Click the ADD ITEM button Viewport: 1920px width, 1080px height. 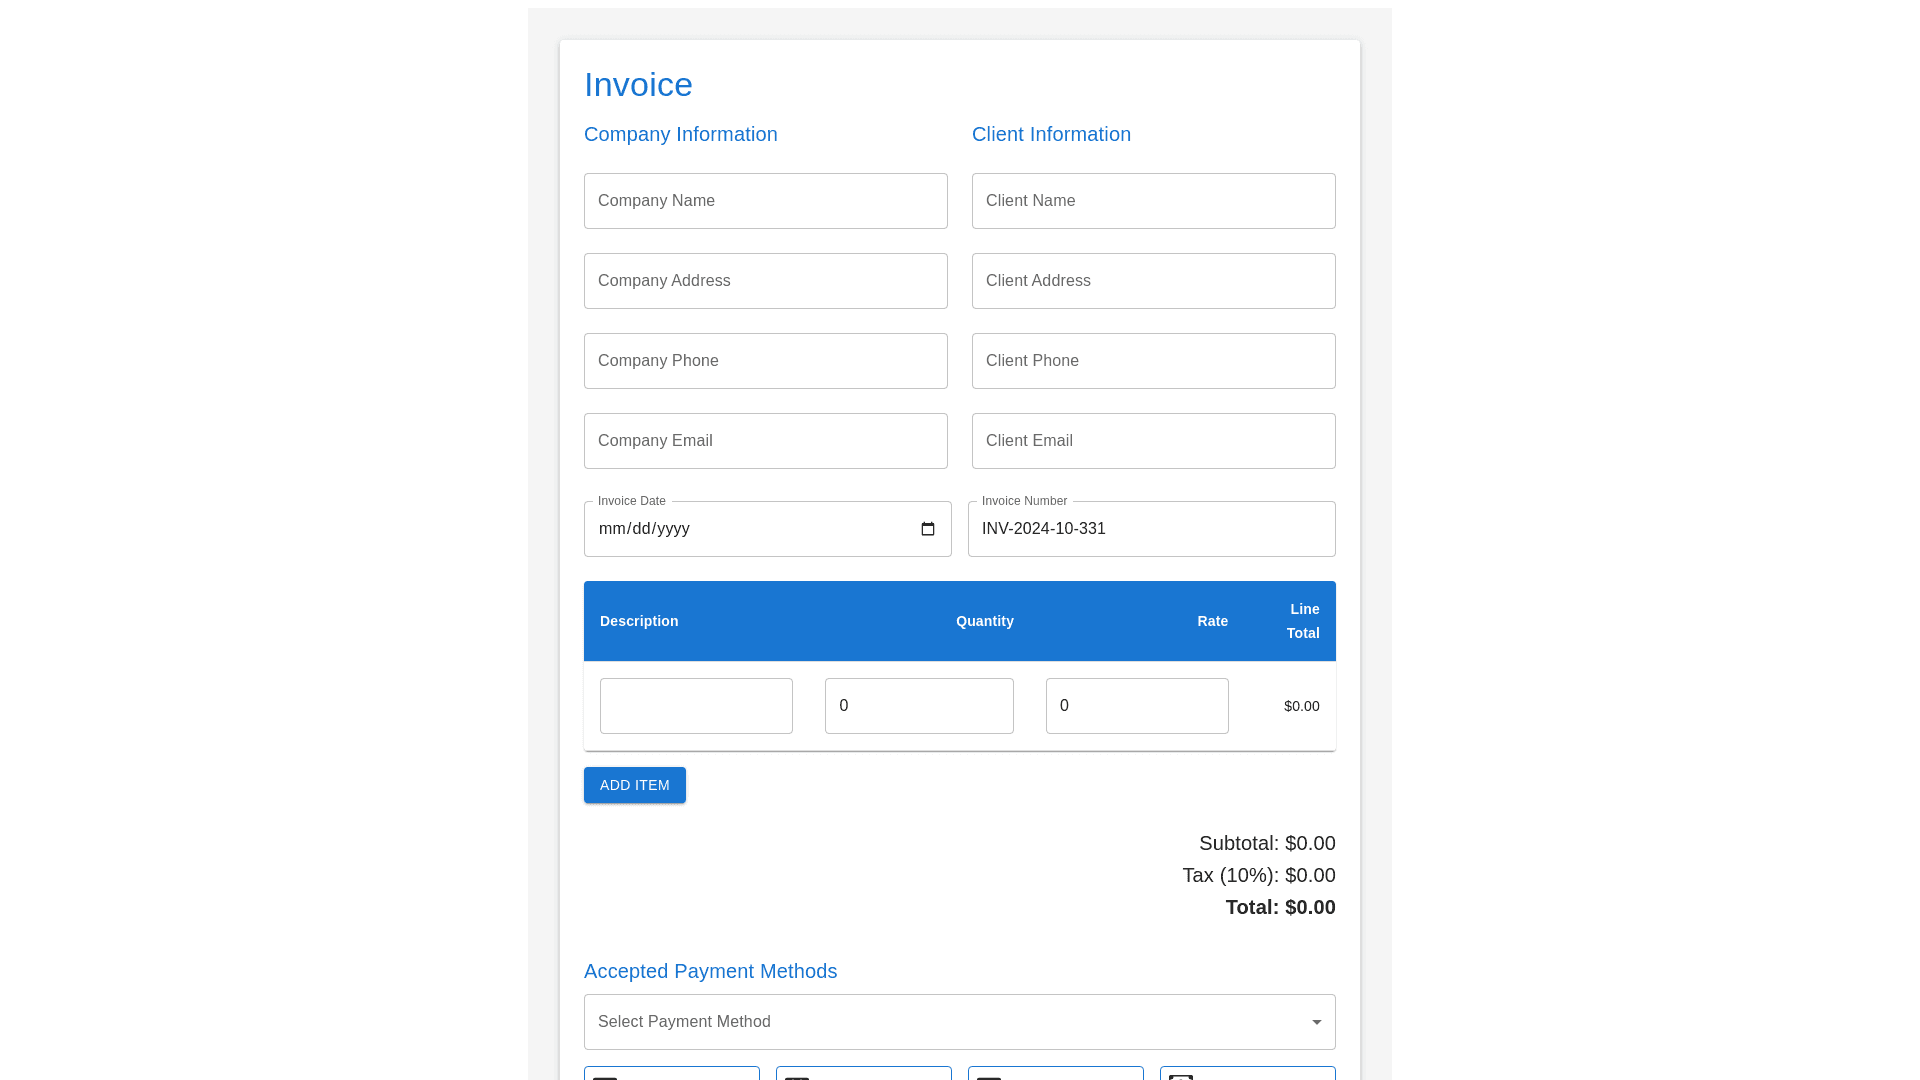click(x=635, y=785)
